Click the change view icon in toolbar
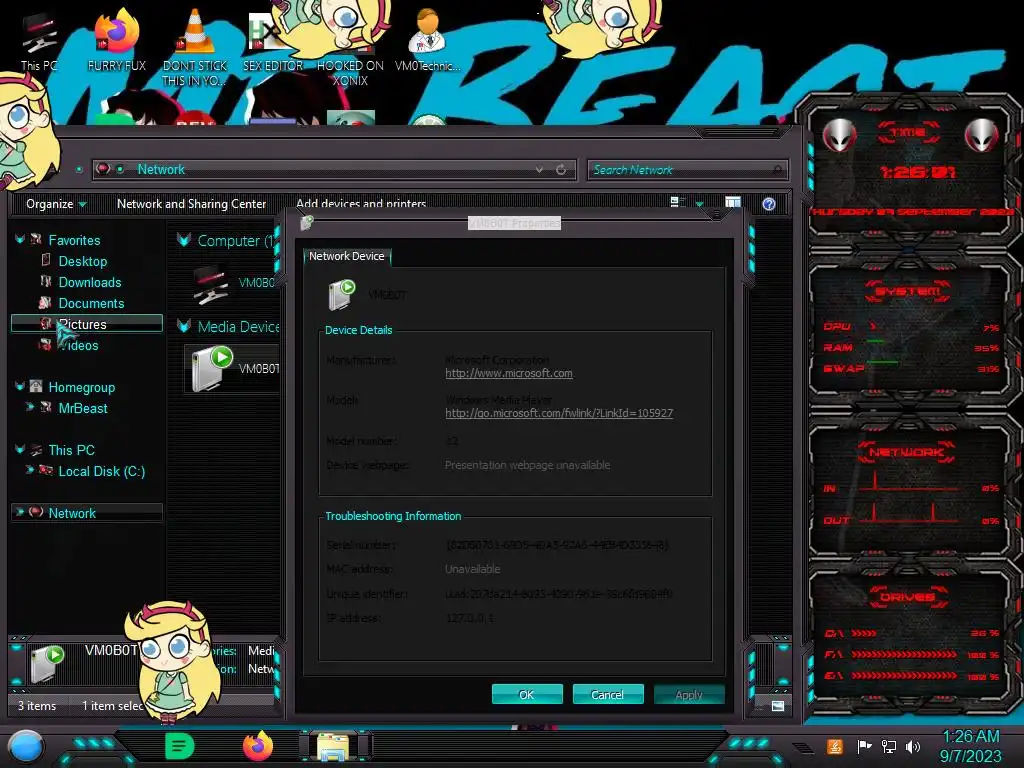Viewport: 1024px width, 768px height. point(677,202)
